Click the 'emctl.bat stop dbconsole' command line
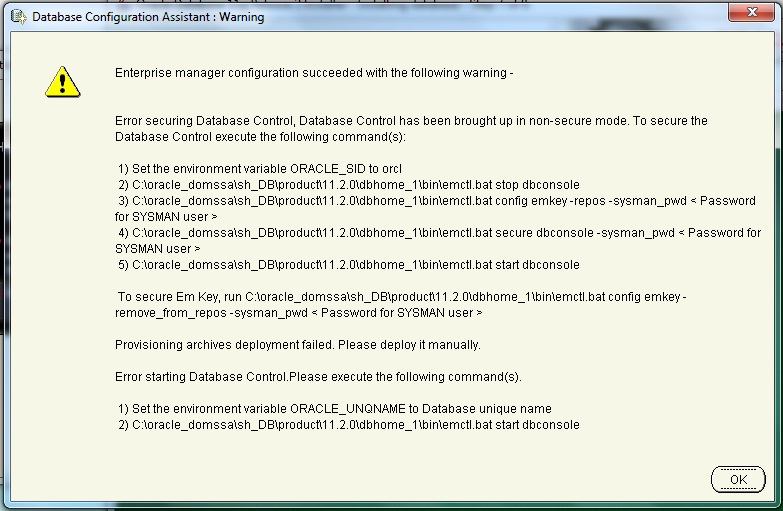The width and height of the screenshot is (783, 511). 348,185
